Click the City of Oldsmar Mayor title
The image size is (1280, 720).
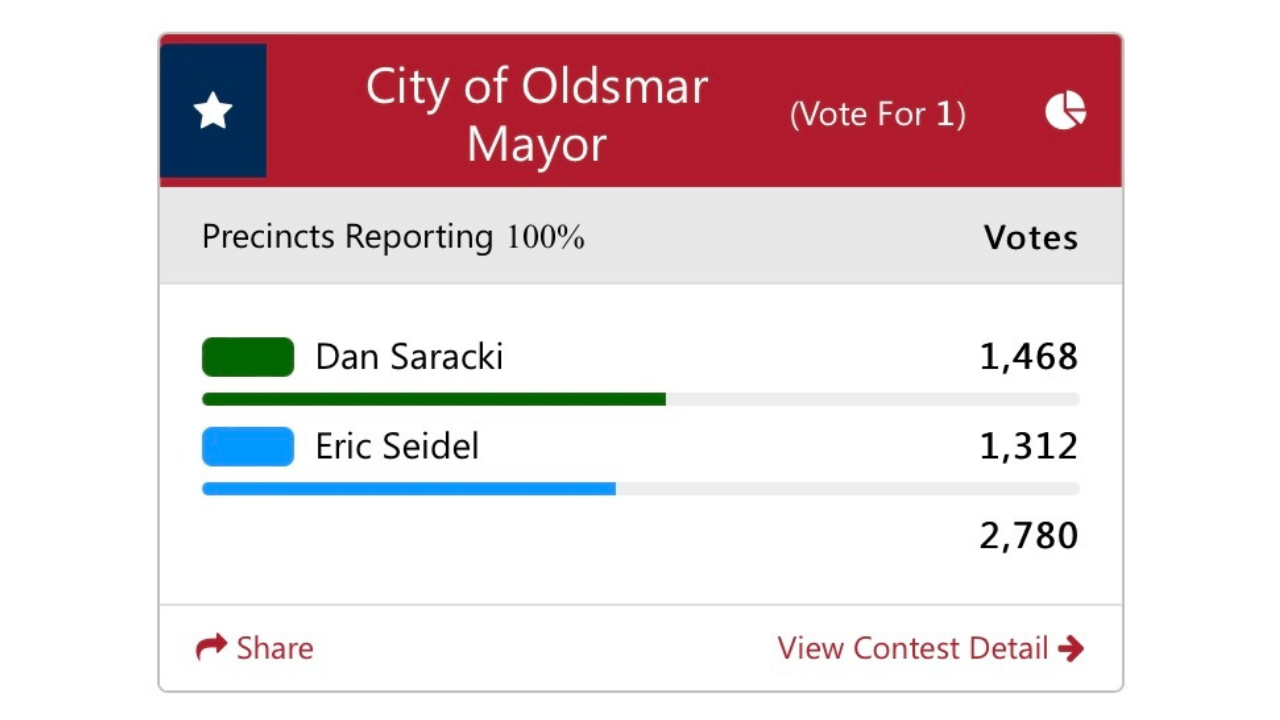click(x=536, y=114)
